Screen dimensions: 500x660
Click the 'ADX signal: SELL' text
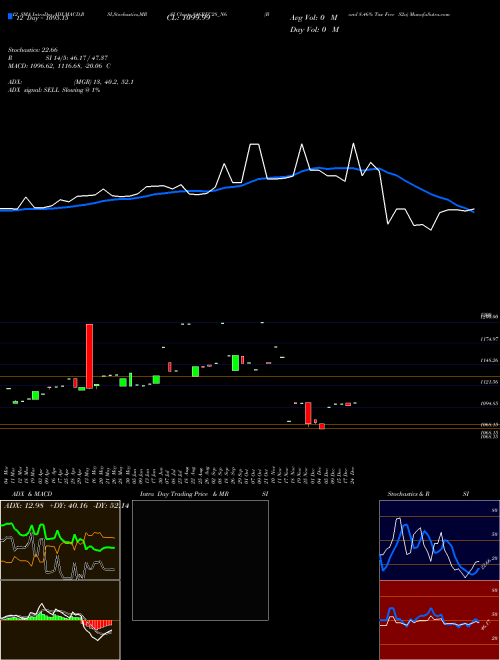click(35, 90)
